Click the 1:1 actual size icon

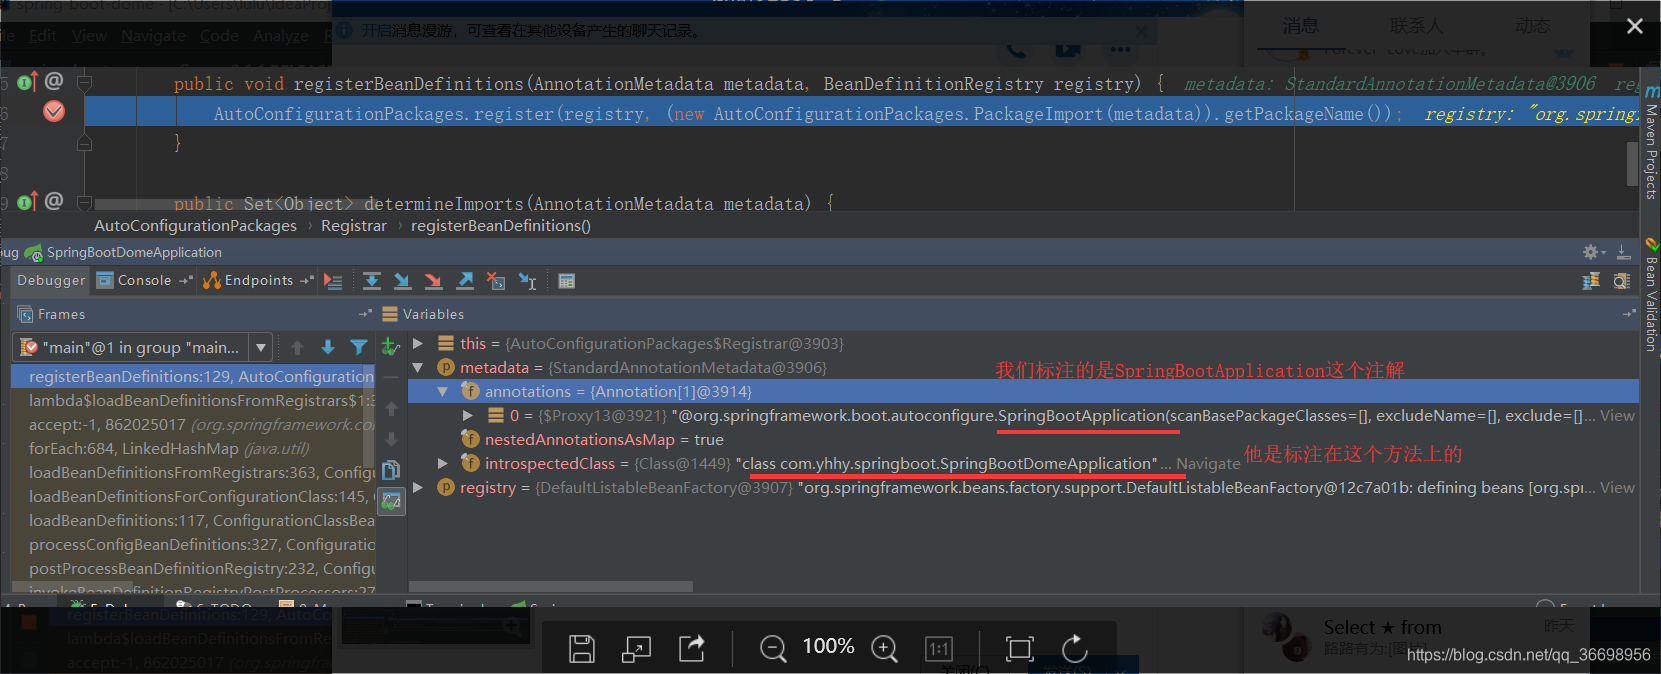[x=939, y=649]
